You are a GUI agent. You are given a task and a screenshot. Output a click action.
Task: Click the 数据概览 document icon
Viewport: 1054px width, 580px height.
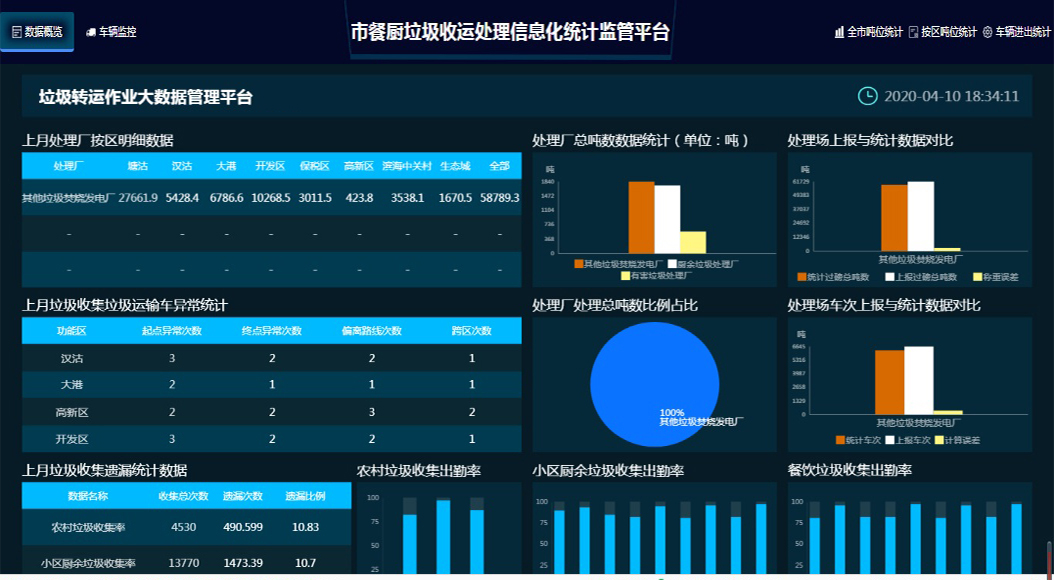[17, 32]
